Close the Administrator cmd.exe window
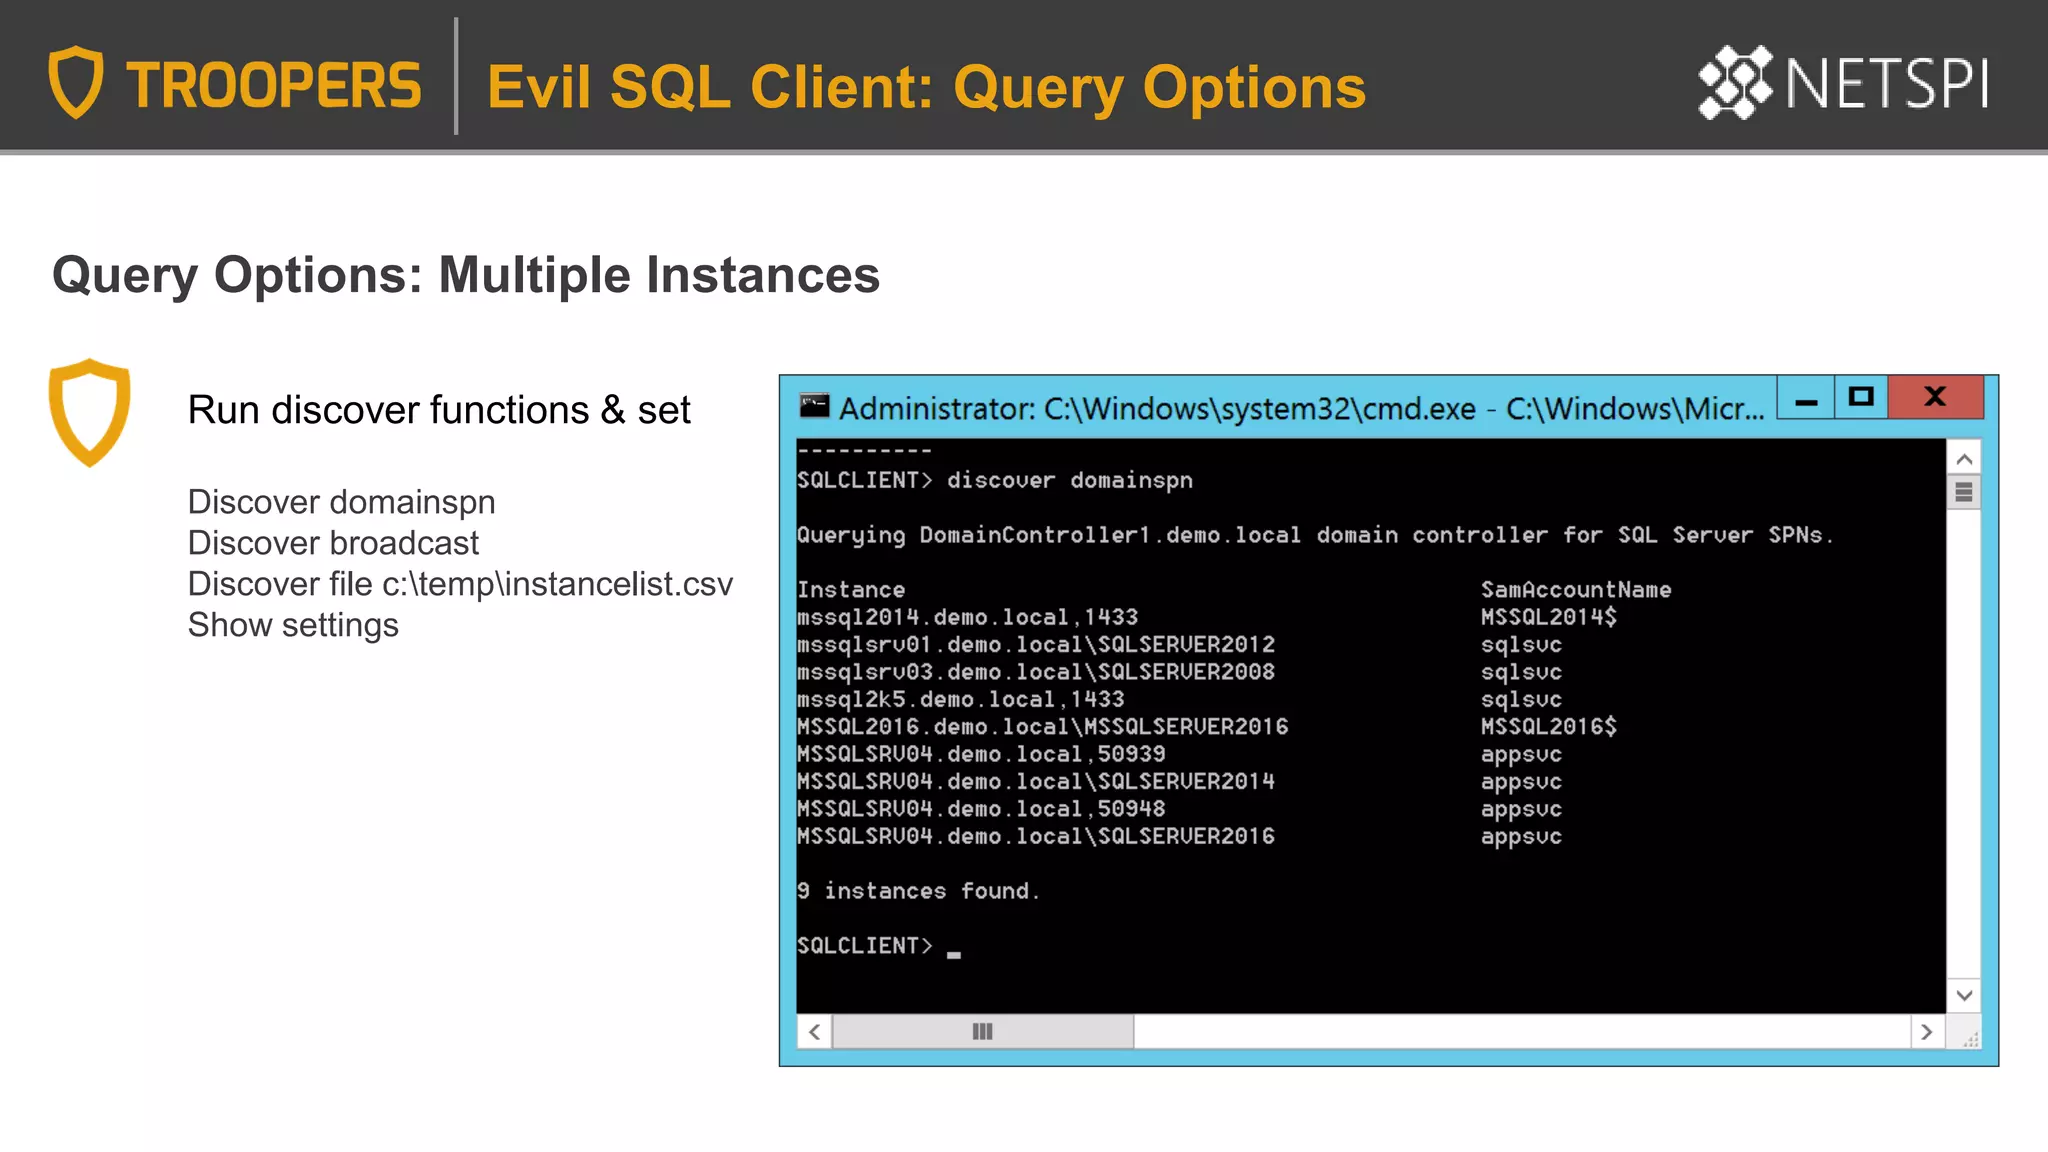The height and width of the screenshot is (1152, 2048). tap(1935, 397)
